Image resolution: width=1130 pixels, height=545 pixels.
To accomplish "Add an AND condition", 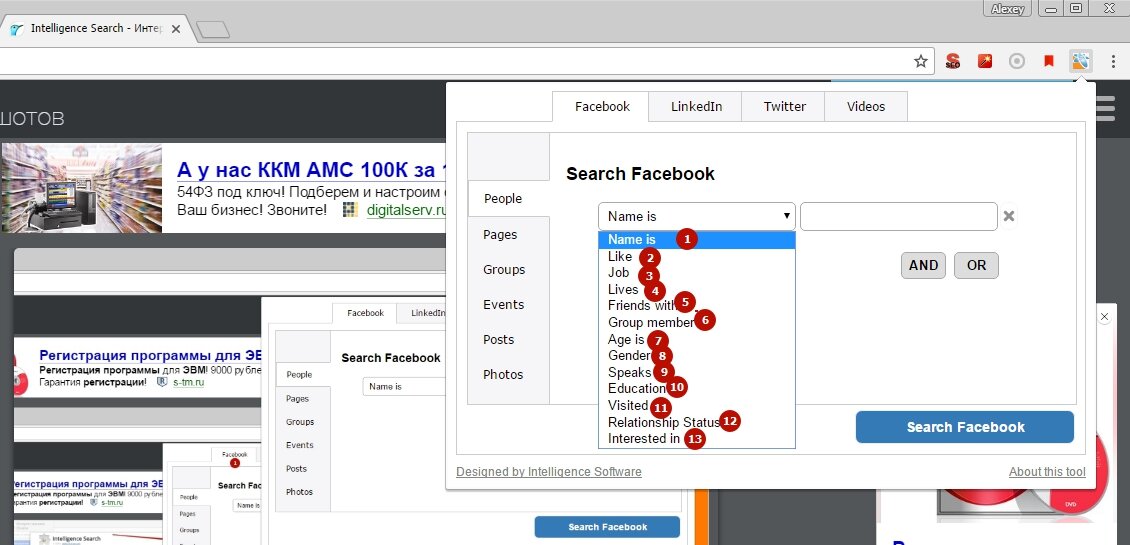I will pyautogui.click(x=923, y=265).
